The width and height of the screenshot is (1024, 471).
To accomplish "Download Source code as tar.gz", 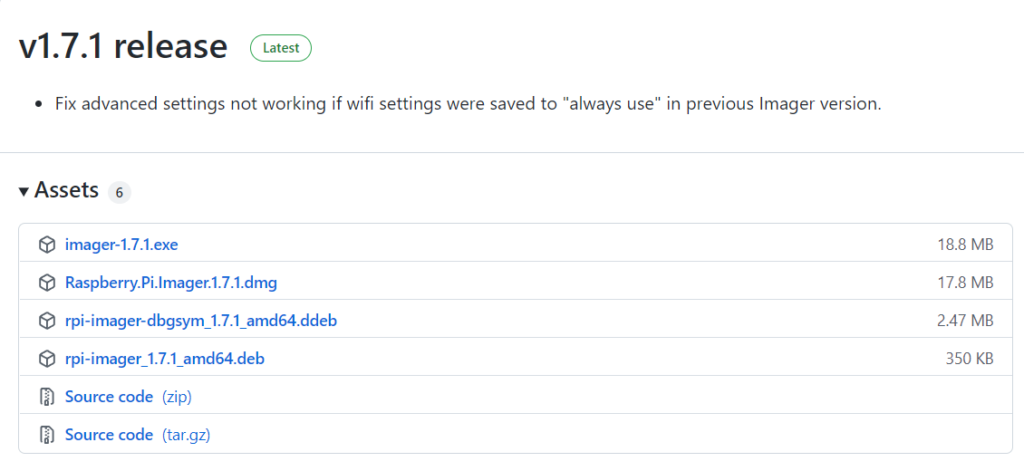I will tap(138, 434).
